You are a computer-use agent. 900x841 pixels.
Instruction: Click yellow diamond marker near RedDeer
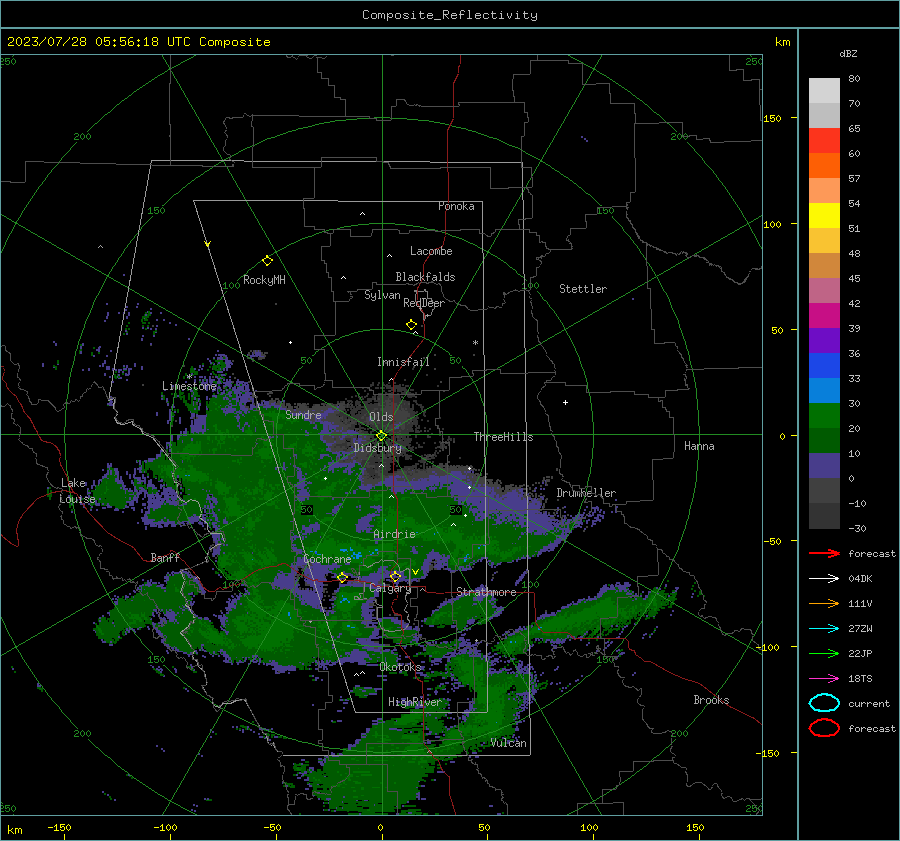tap(412, 325)
